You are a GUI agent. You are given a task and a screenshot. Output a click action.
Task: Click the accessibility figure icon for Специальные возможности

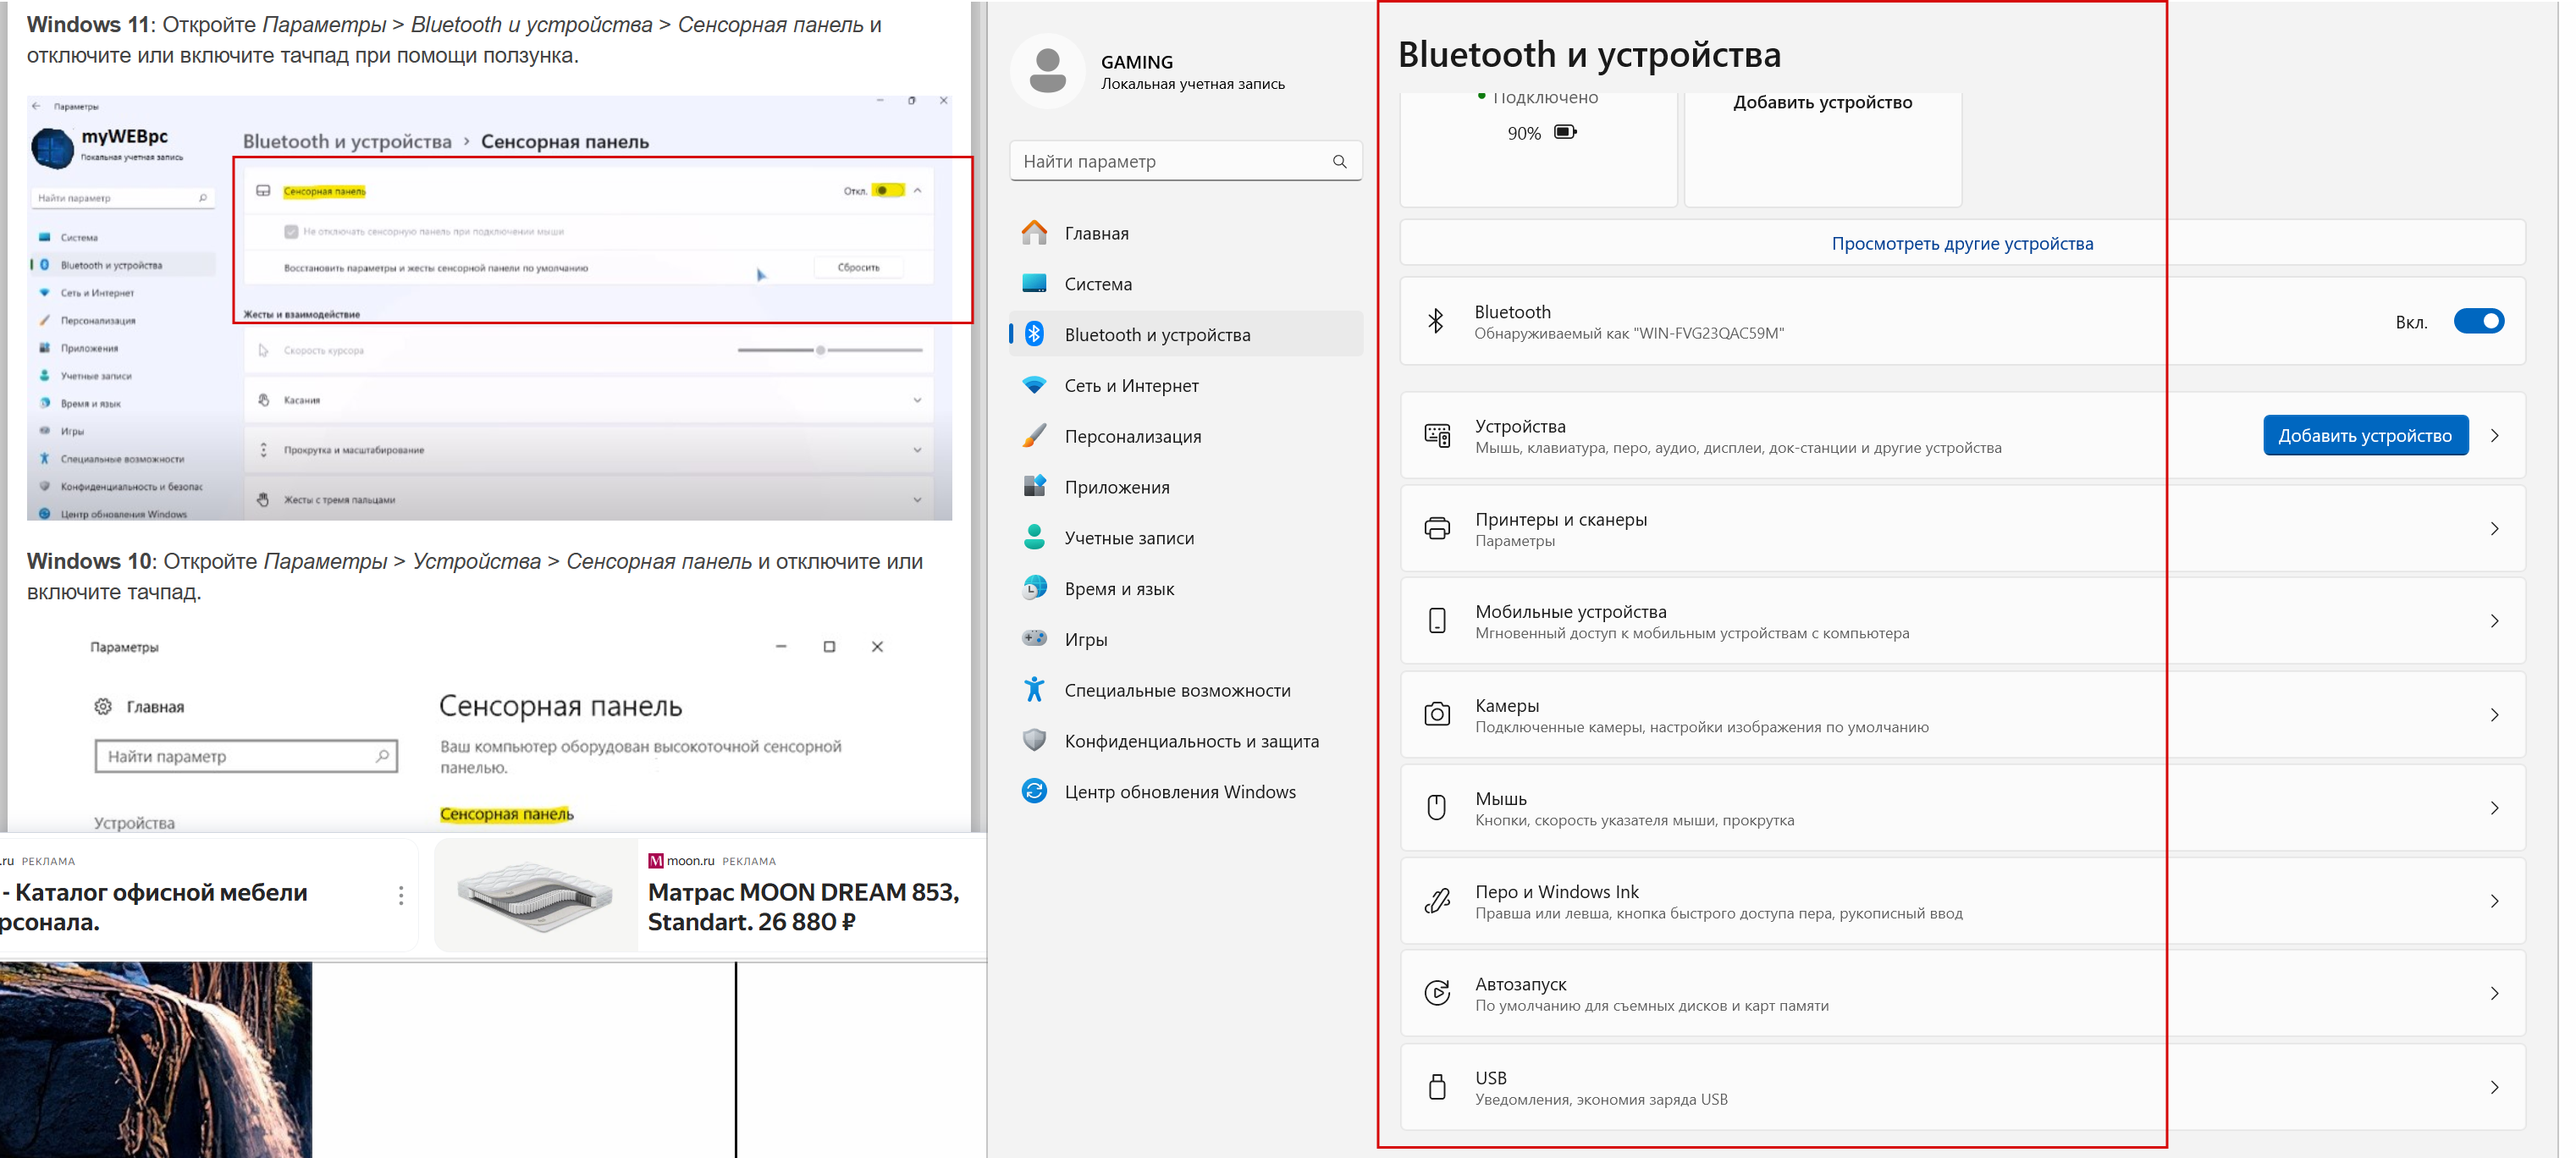(1034, 689)
